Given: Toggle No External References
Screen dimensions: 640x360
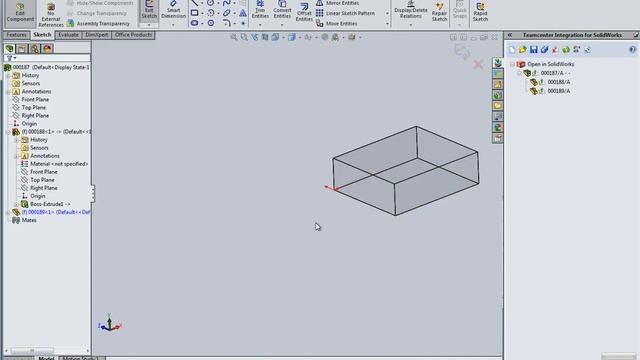Looking at the screenshot, I should [51, 16].
